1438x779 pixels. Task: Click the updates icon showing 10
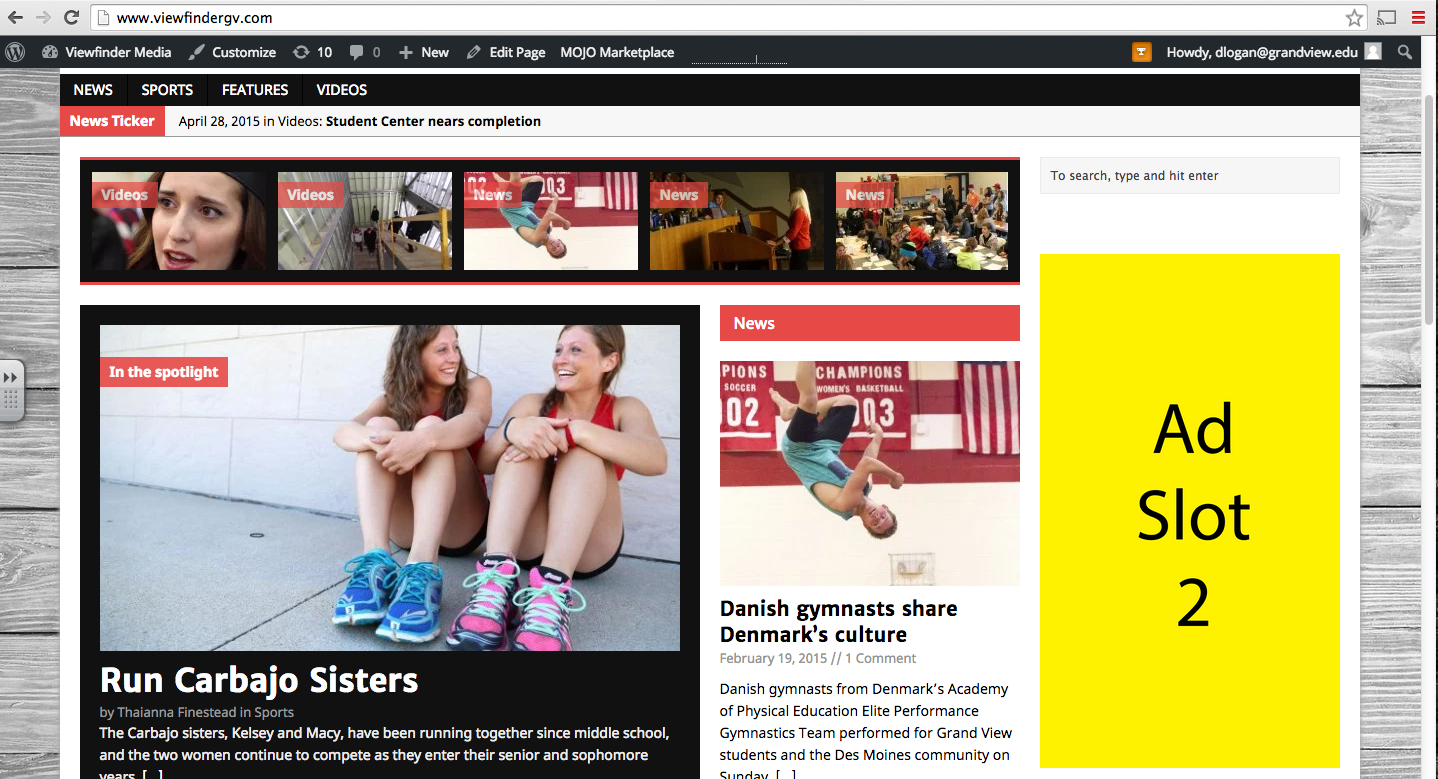point(301,52)
